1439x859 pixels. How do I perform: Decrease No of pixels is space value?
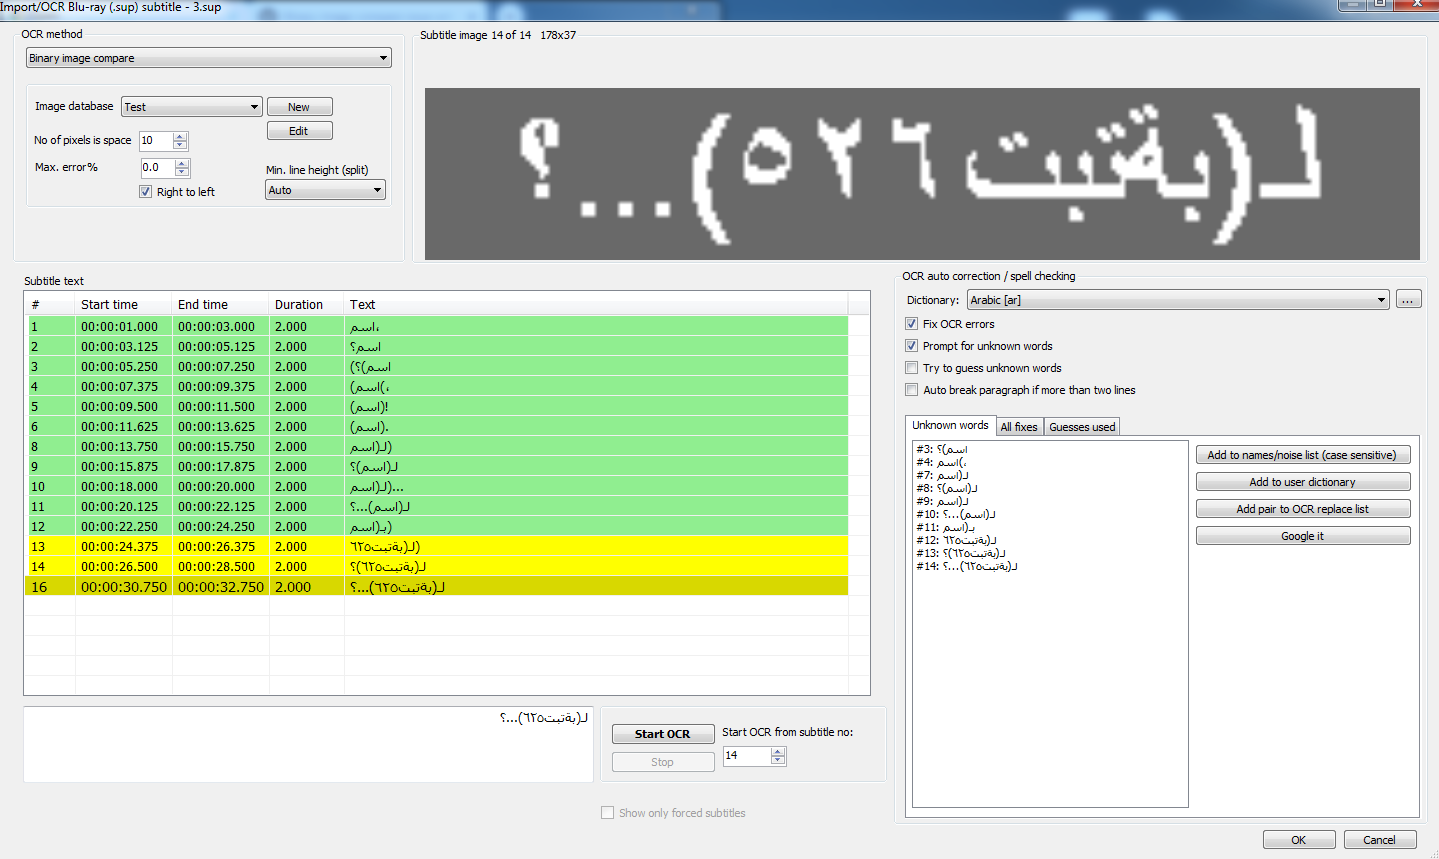pos(181,146)
